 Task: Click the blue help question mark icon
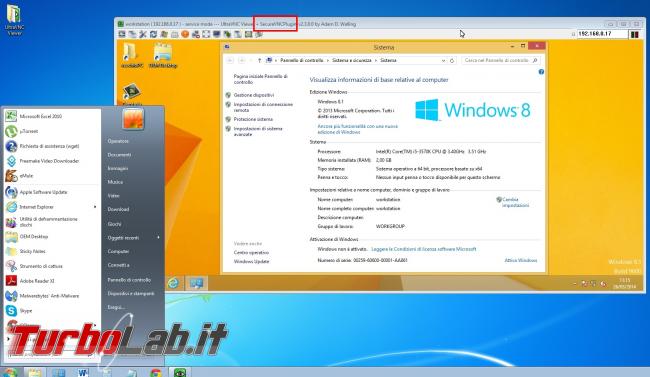pyautogui.click(x=541, y=72)
